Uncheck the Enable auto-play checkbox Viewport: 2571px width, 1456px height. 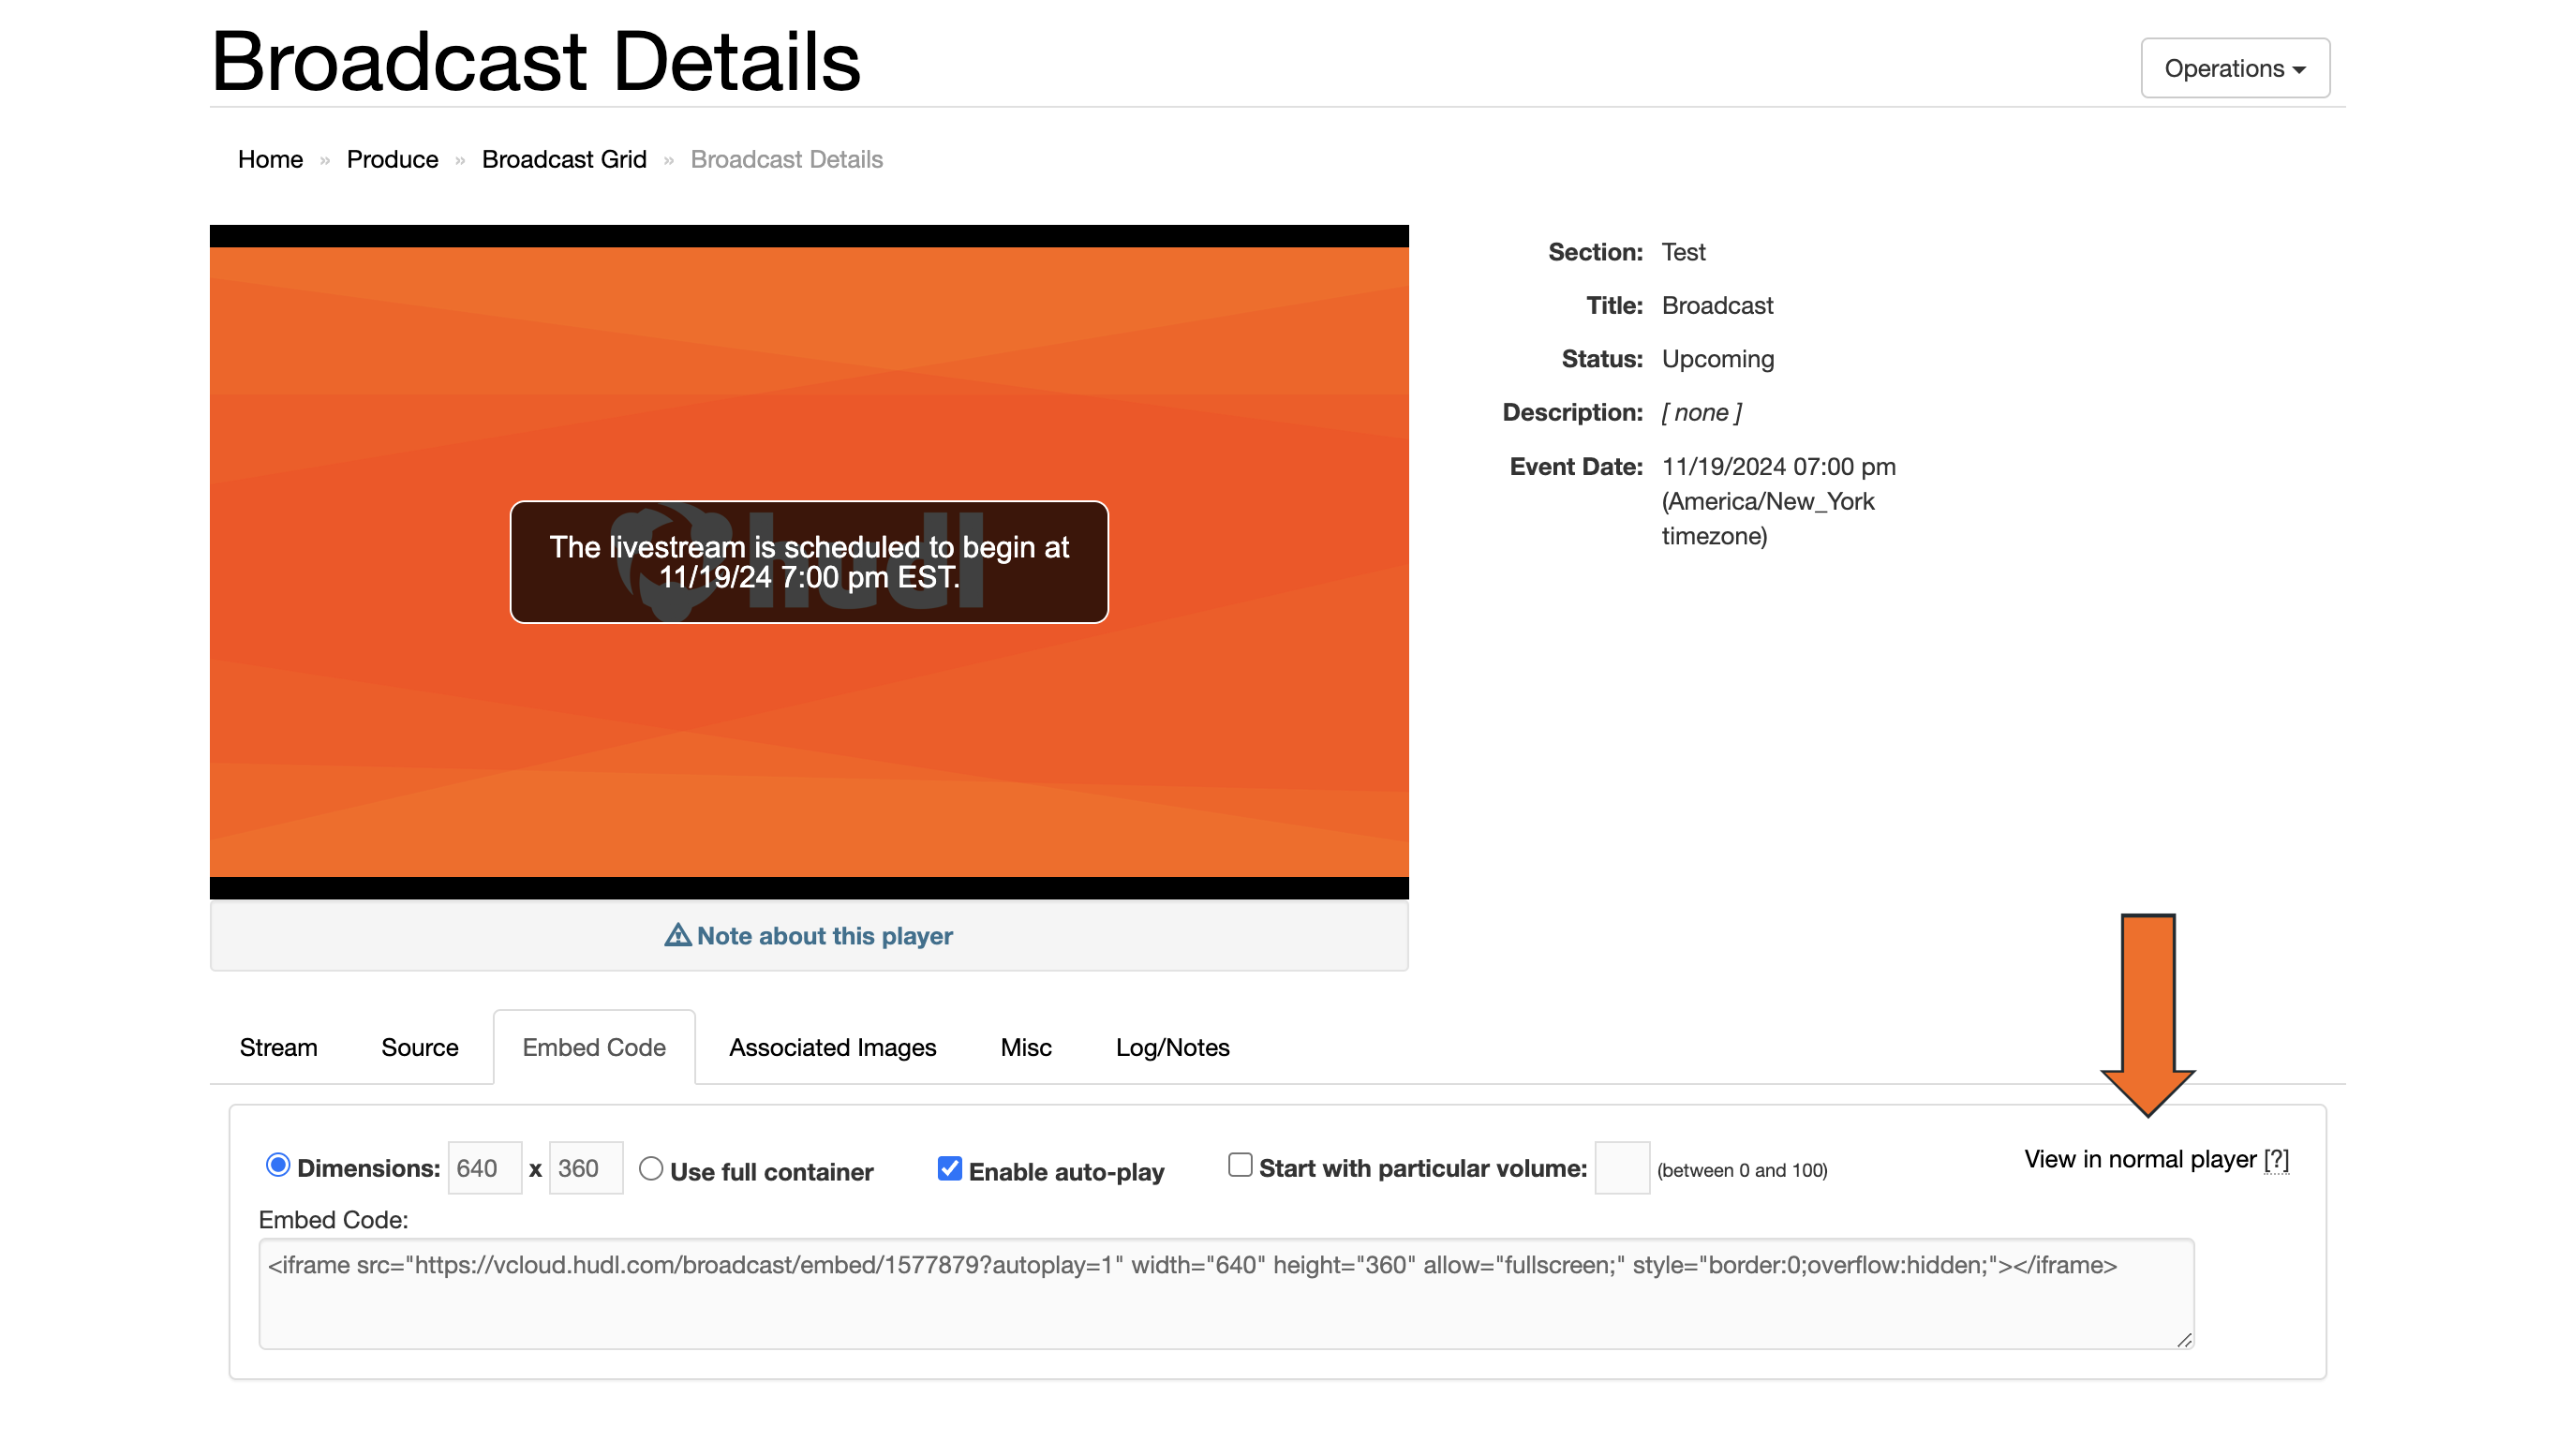tap(950, 1168)
